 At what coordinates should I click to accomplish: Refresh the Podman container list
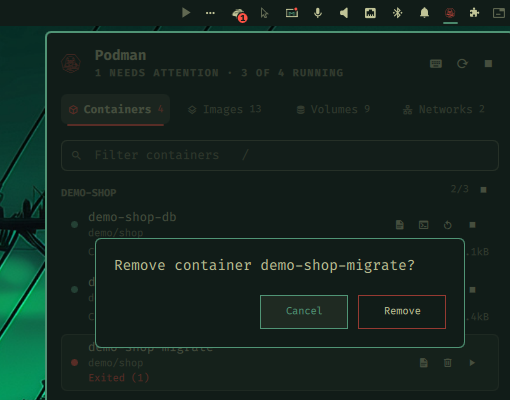462,63
